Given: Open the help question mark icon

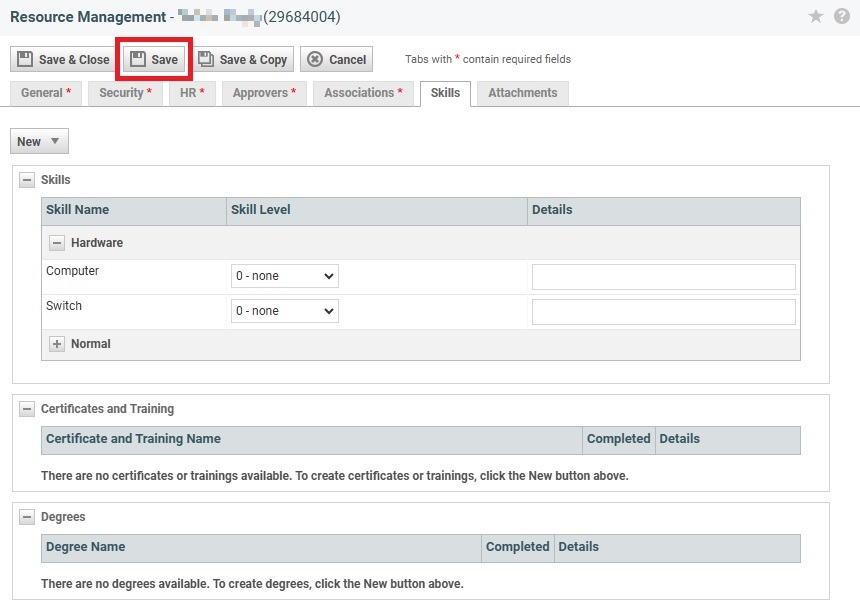Looking at the screenshot, I should (x=841, y=17).
